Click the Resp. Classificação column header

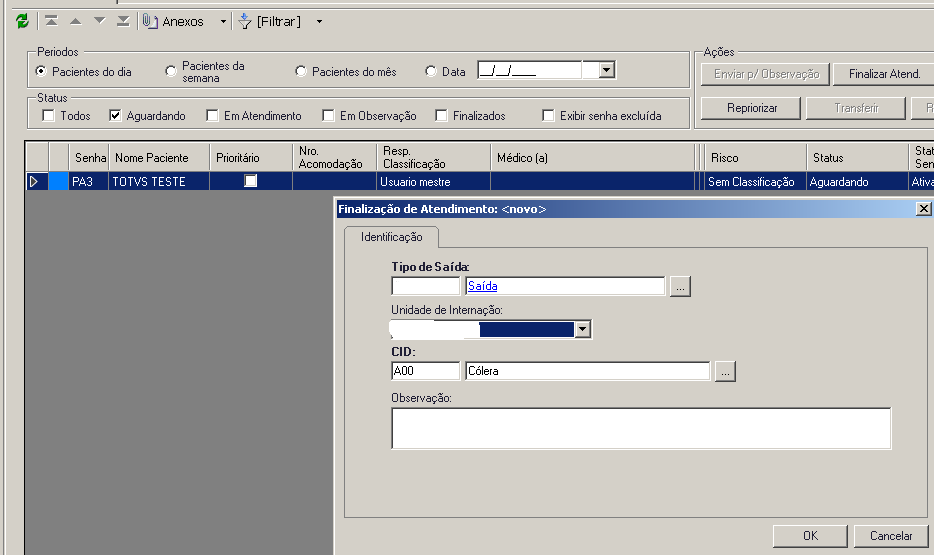(434, 158)
